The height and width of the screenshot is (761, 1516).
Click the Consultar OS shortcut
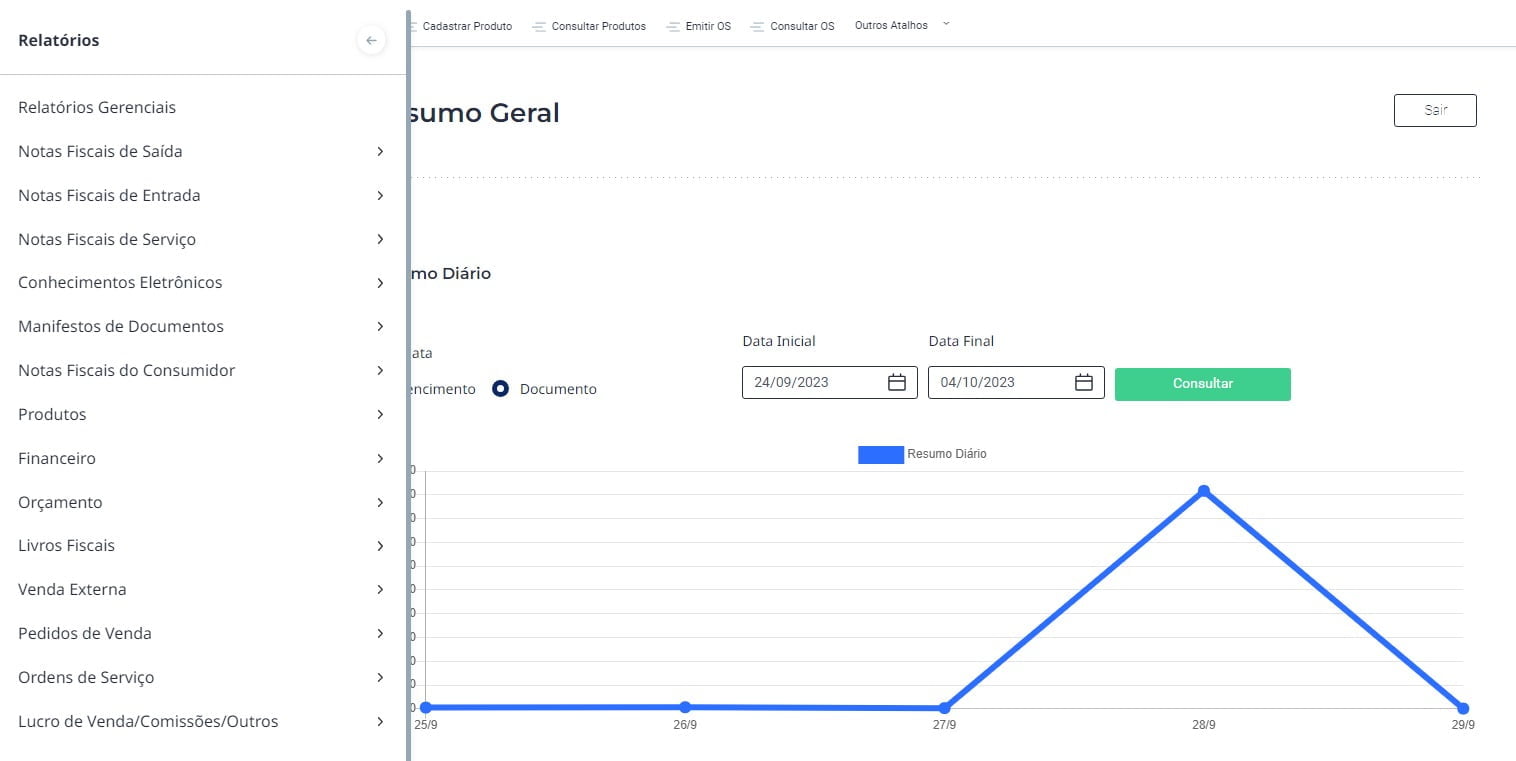(x=801, y=26)
